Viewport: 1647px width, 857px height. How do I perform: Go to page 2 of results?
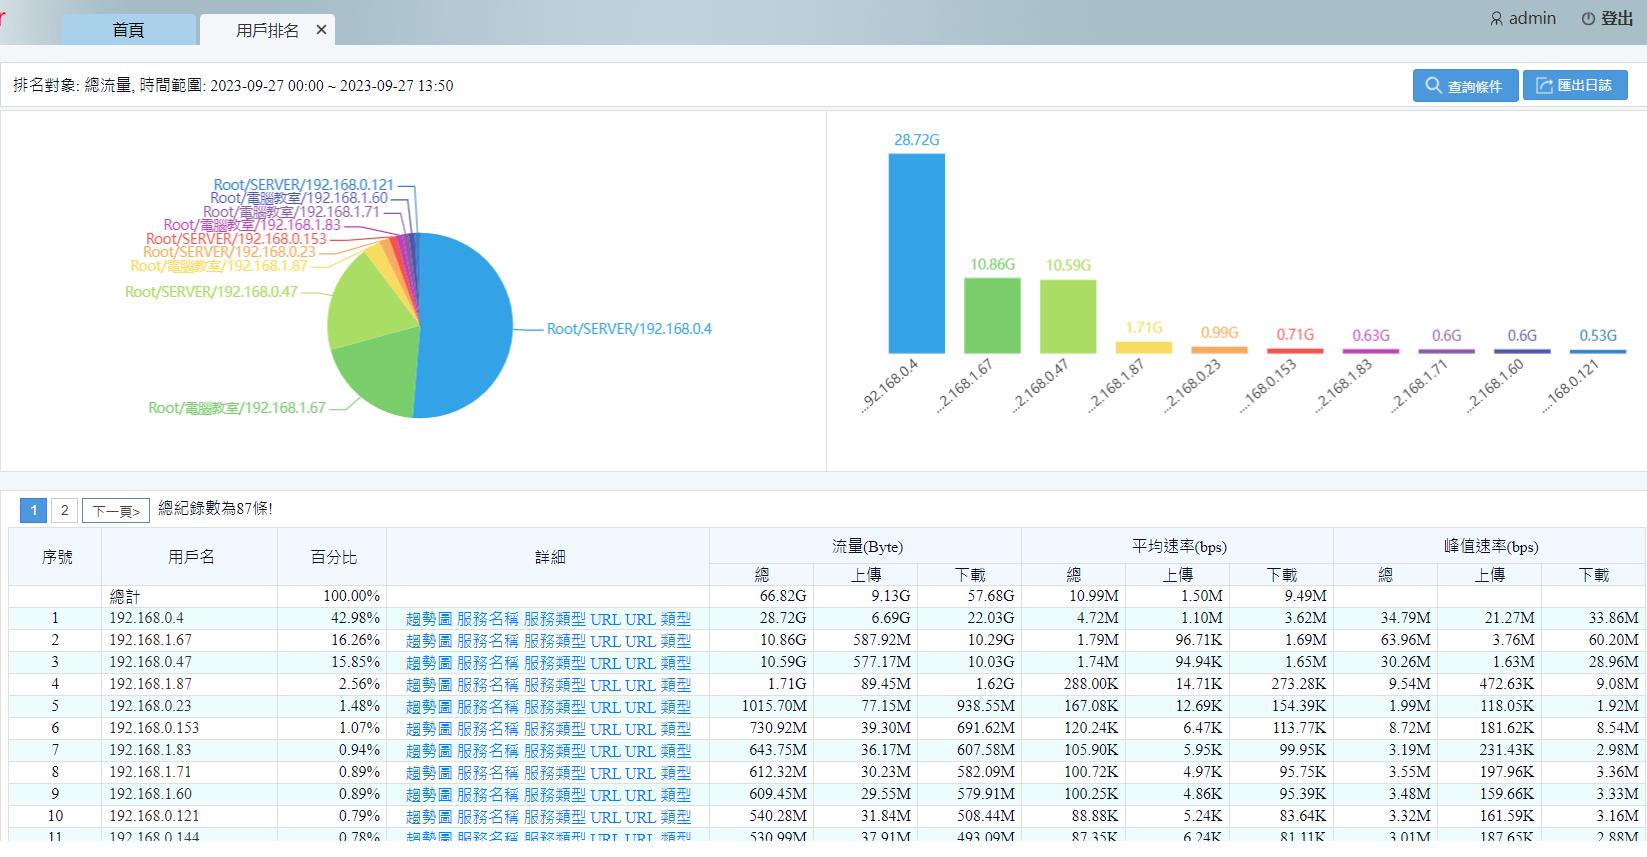click(x=65, y=511)
